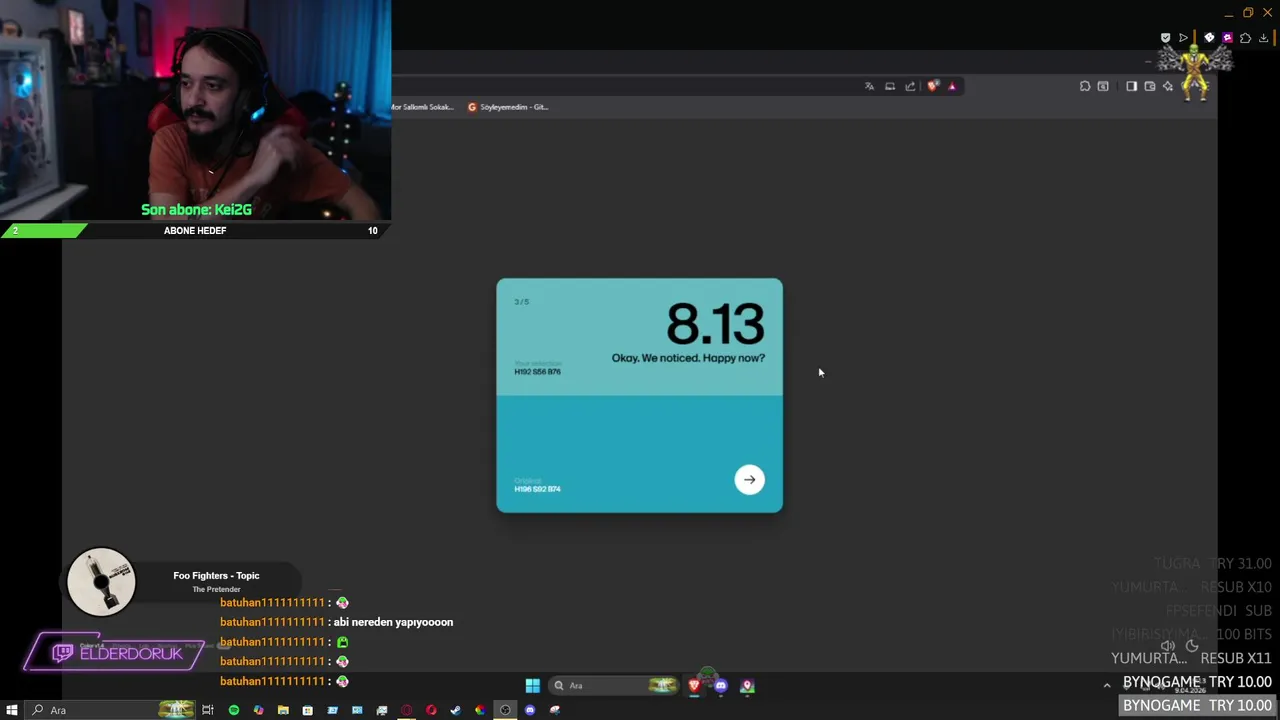
Task: Open the Brave icon in inner taskbar
Action: coord(694,686)
